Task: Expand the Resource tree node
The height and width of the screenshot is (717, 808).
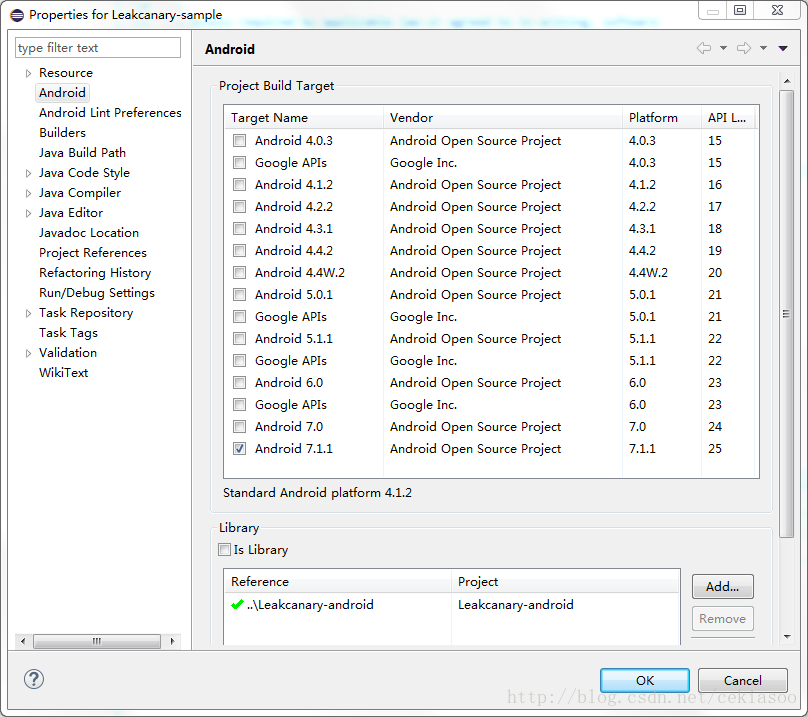Action: [x=28, y=73]
